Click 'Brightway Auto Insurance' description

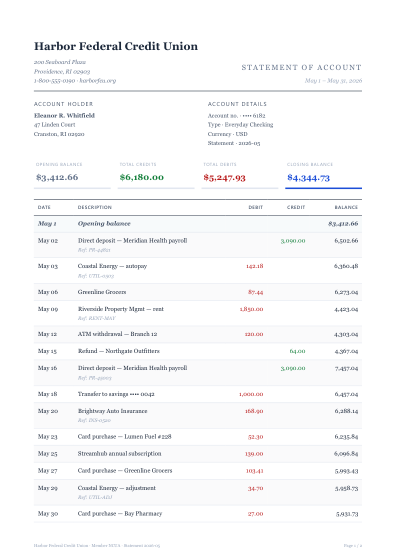(x=112, y=411)
